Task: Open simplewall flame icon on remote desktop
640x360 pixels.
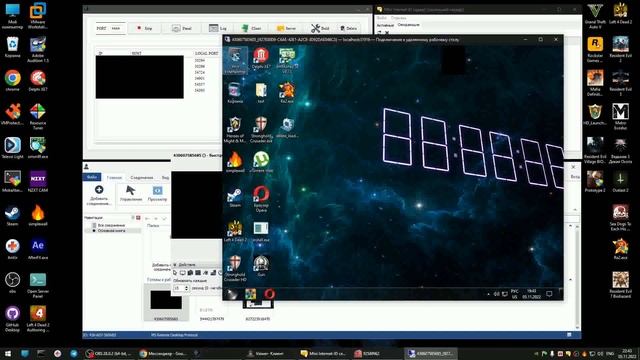Action: pyautogui.click(x=235, y=162)
